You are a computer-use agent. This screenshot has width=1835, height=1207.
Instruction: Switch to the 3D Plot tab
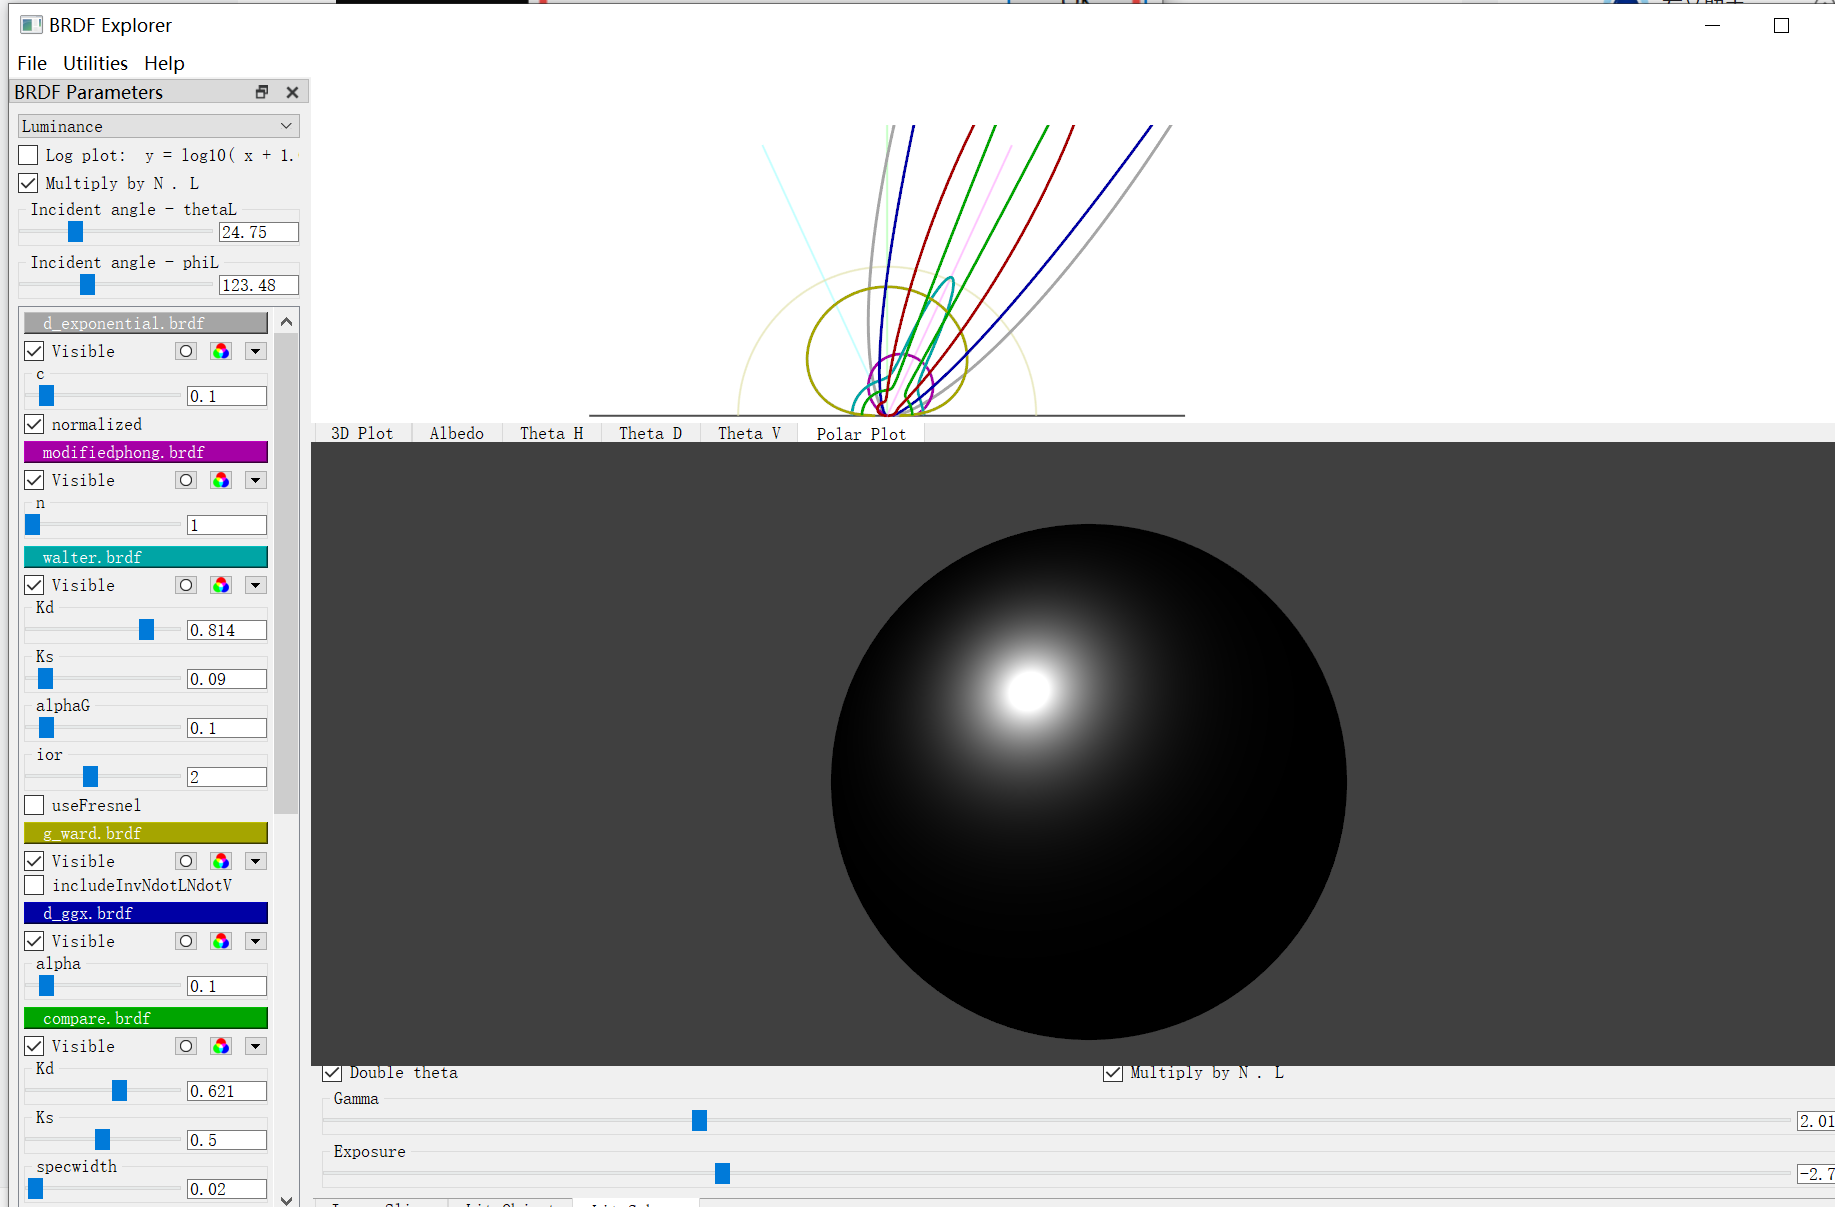tap(360, 432)
